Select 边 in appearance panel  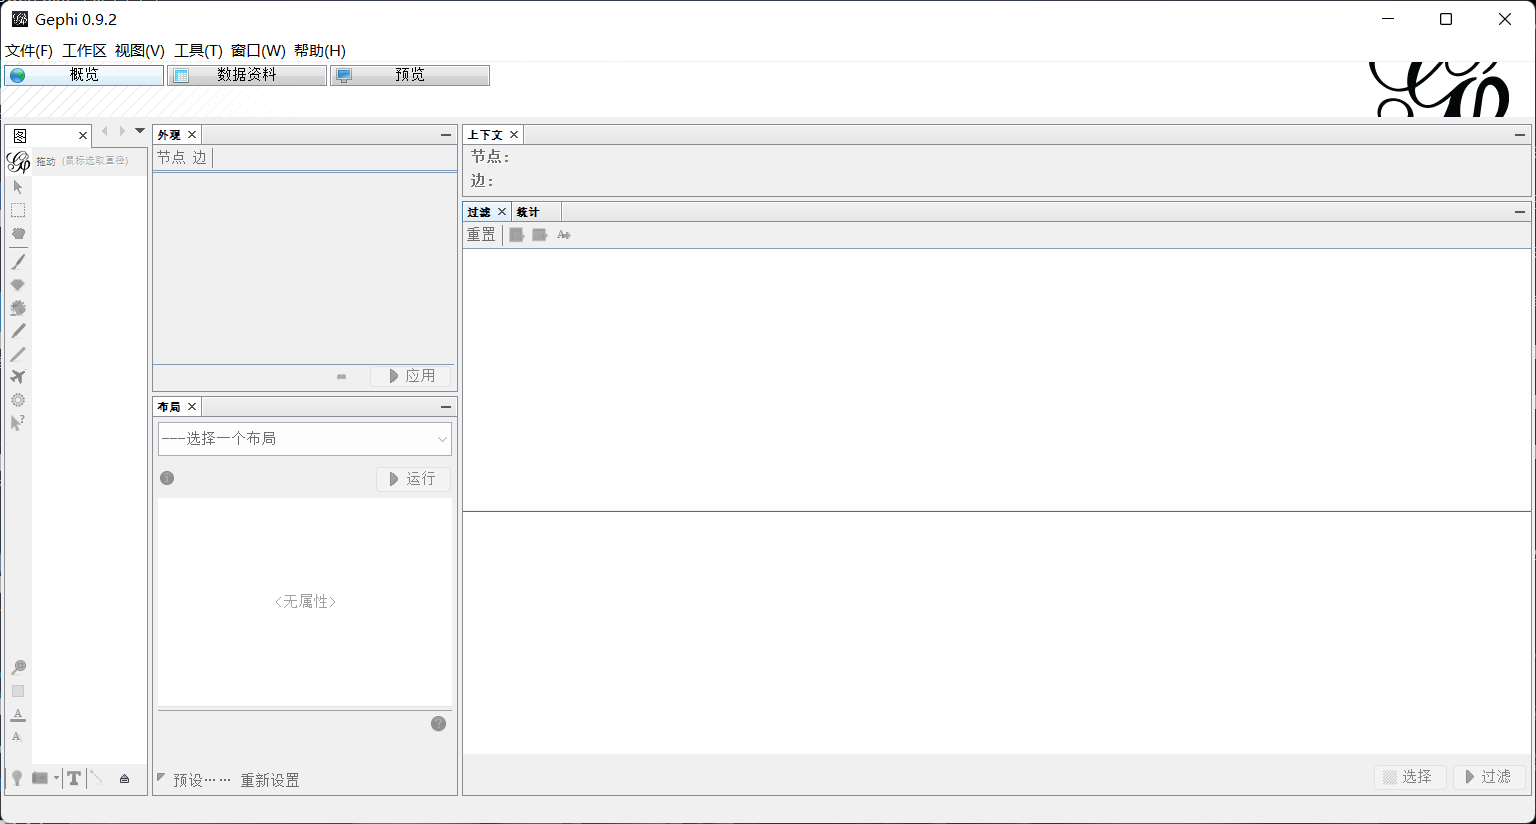click(200, 158)
